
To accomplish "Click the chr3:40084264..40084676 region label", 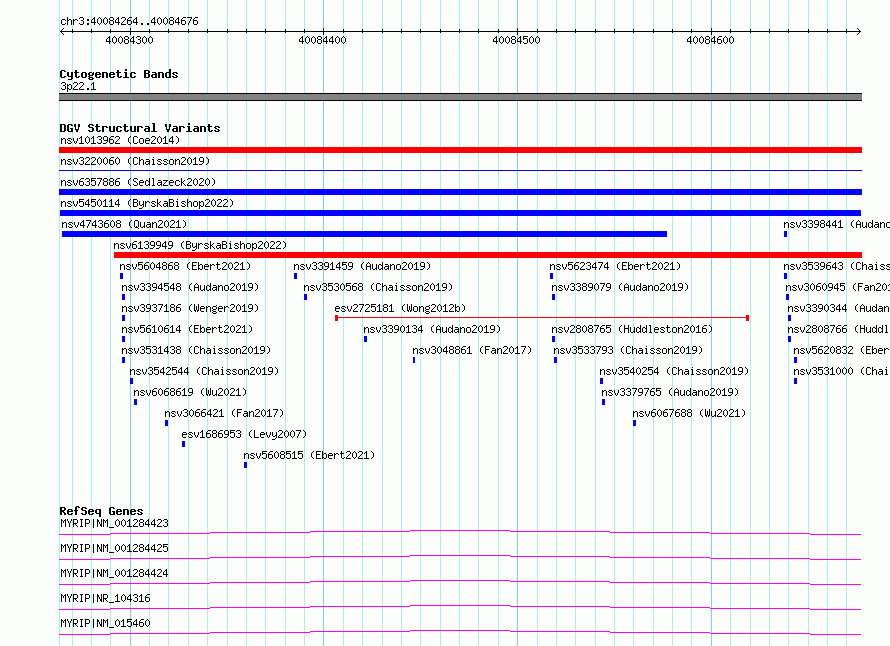I will (129, 21).
